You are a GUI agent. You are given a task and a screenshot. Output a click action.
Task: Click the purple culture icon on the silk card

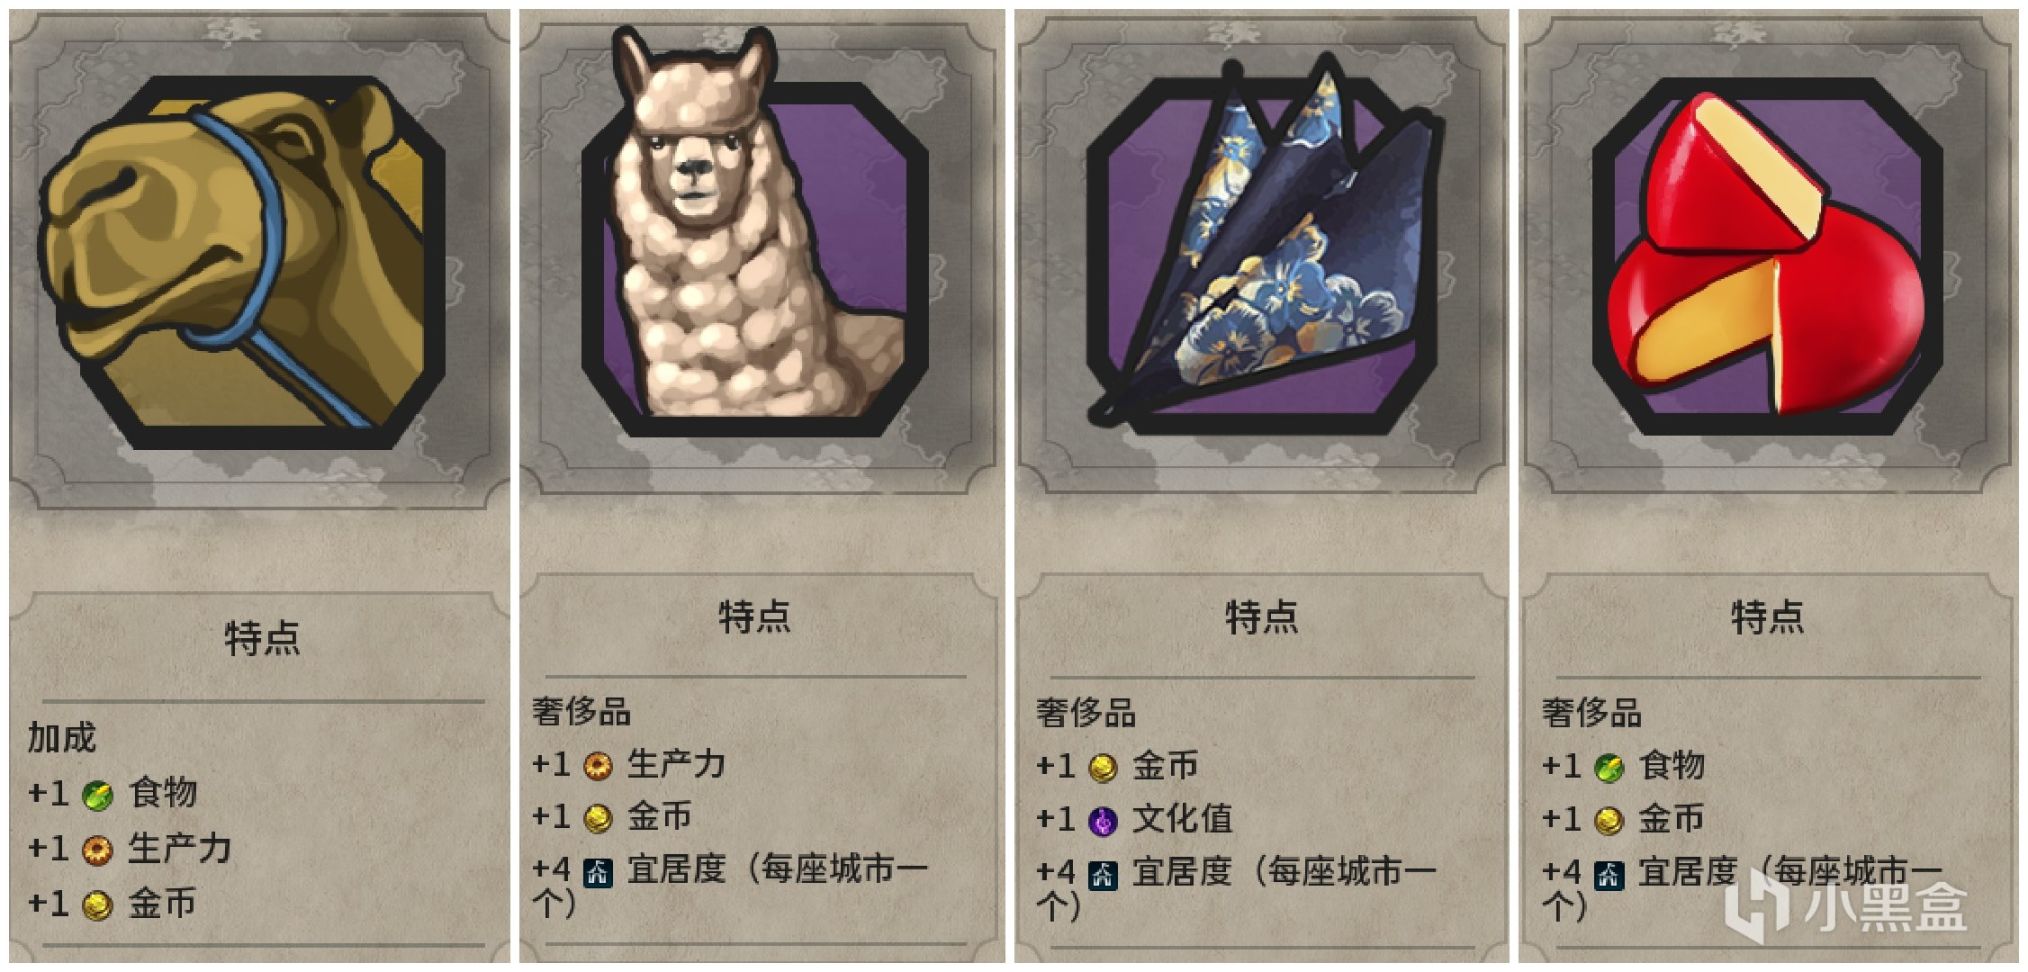(x=1102, y=821)
